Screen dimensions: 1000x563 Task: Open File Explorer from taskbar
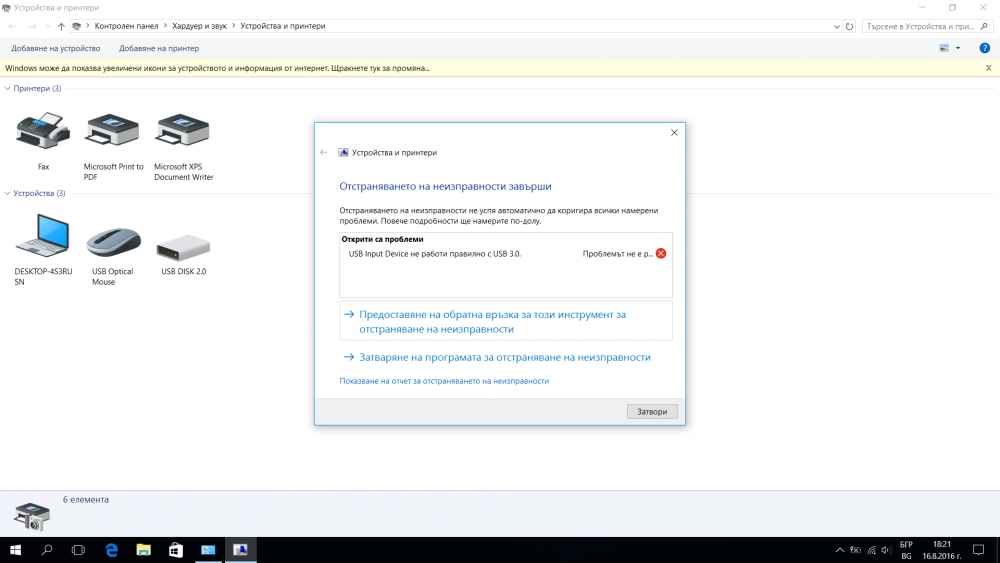point(143,550)
